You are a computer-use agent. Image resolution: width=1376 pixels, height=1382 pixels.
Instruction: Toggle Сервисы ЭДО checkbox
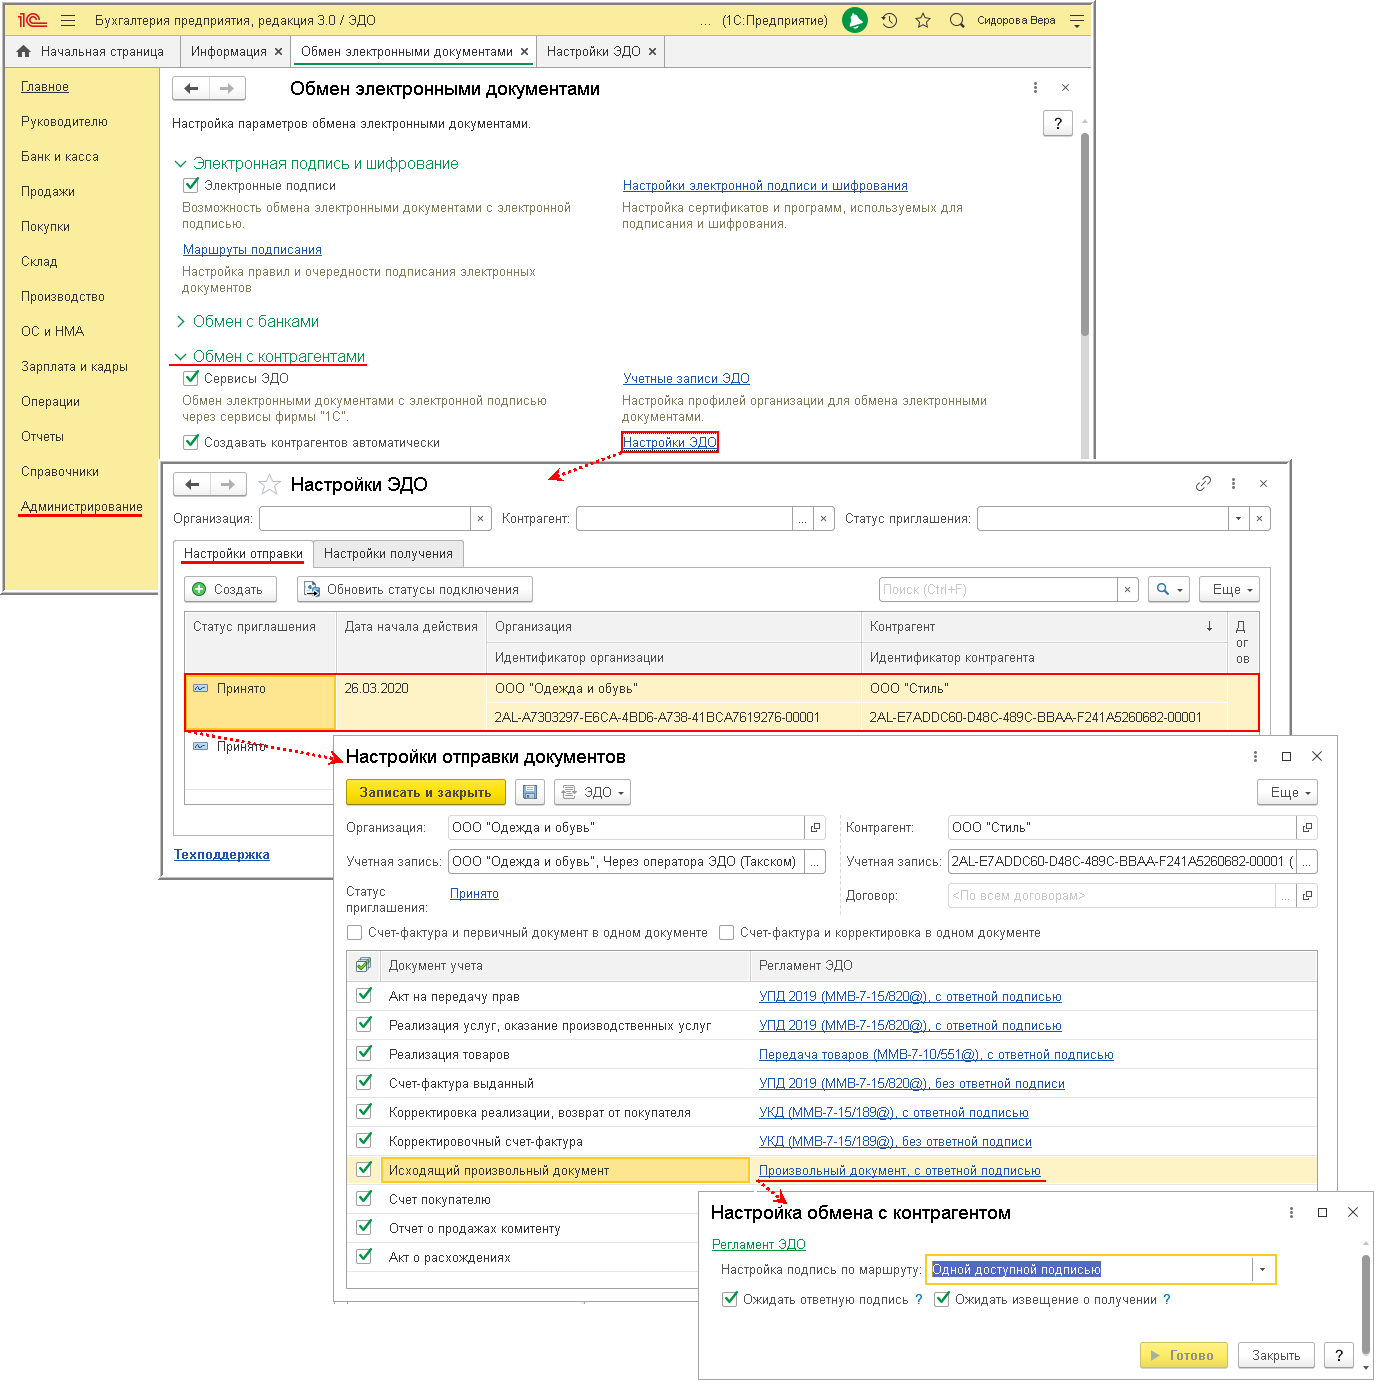point(191,378)
